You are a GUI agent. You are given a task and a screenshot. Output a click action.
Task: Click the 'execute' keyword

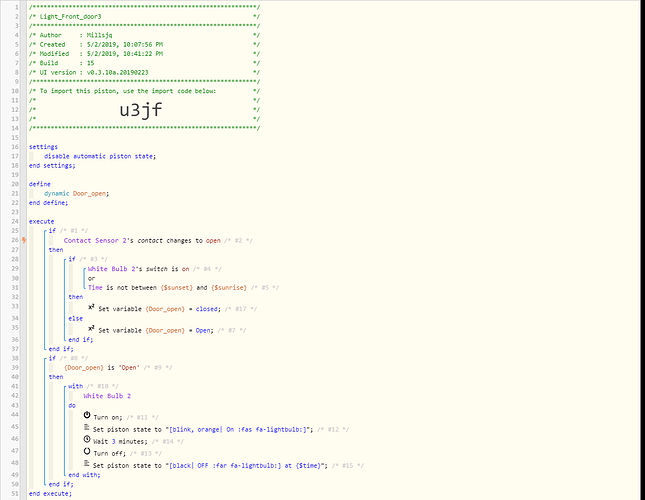(x=41, y=221)
